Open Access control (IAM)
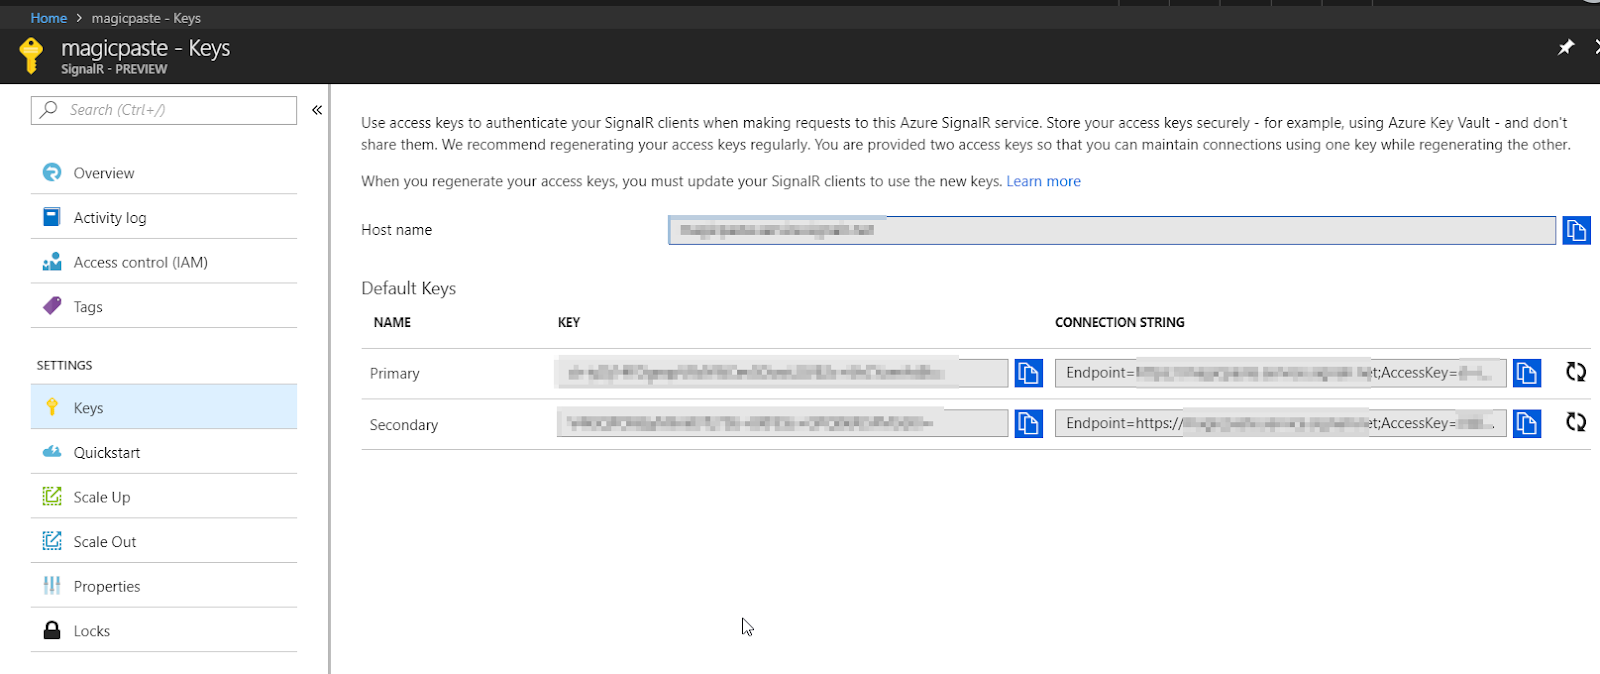 pos(164,262)
